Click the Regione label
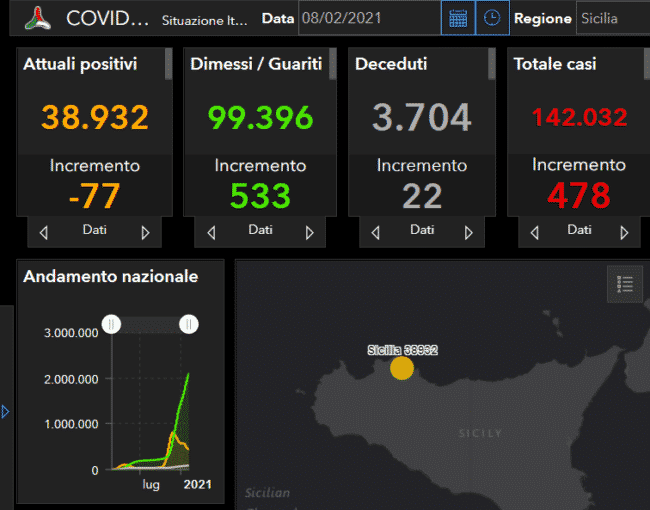650x510 pixels. pyautogui.click(x=543, y=19)
